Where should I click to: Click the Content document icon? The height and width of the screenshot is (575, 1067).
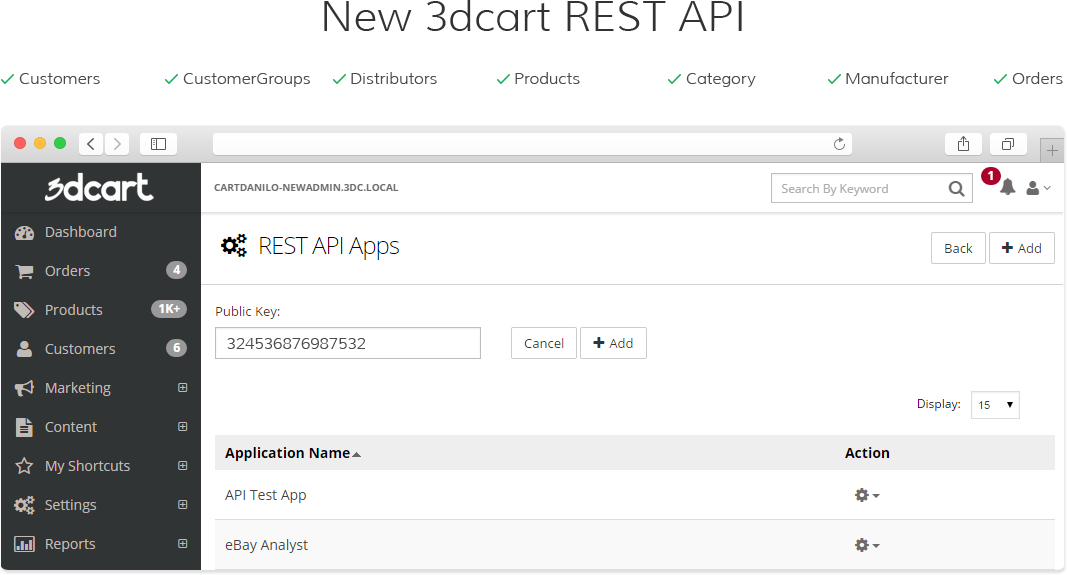(x=24, y=427)
